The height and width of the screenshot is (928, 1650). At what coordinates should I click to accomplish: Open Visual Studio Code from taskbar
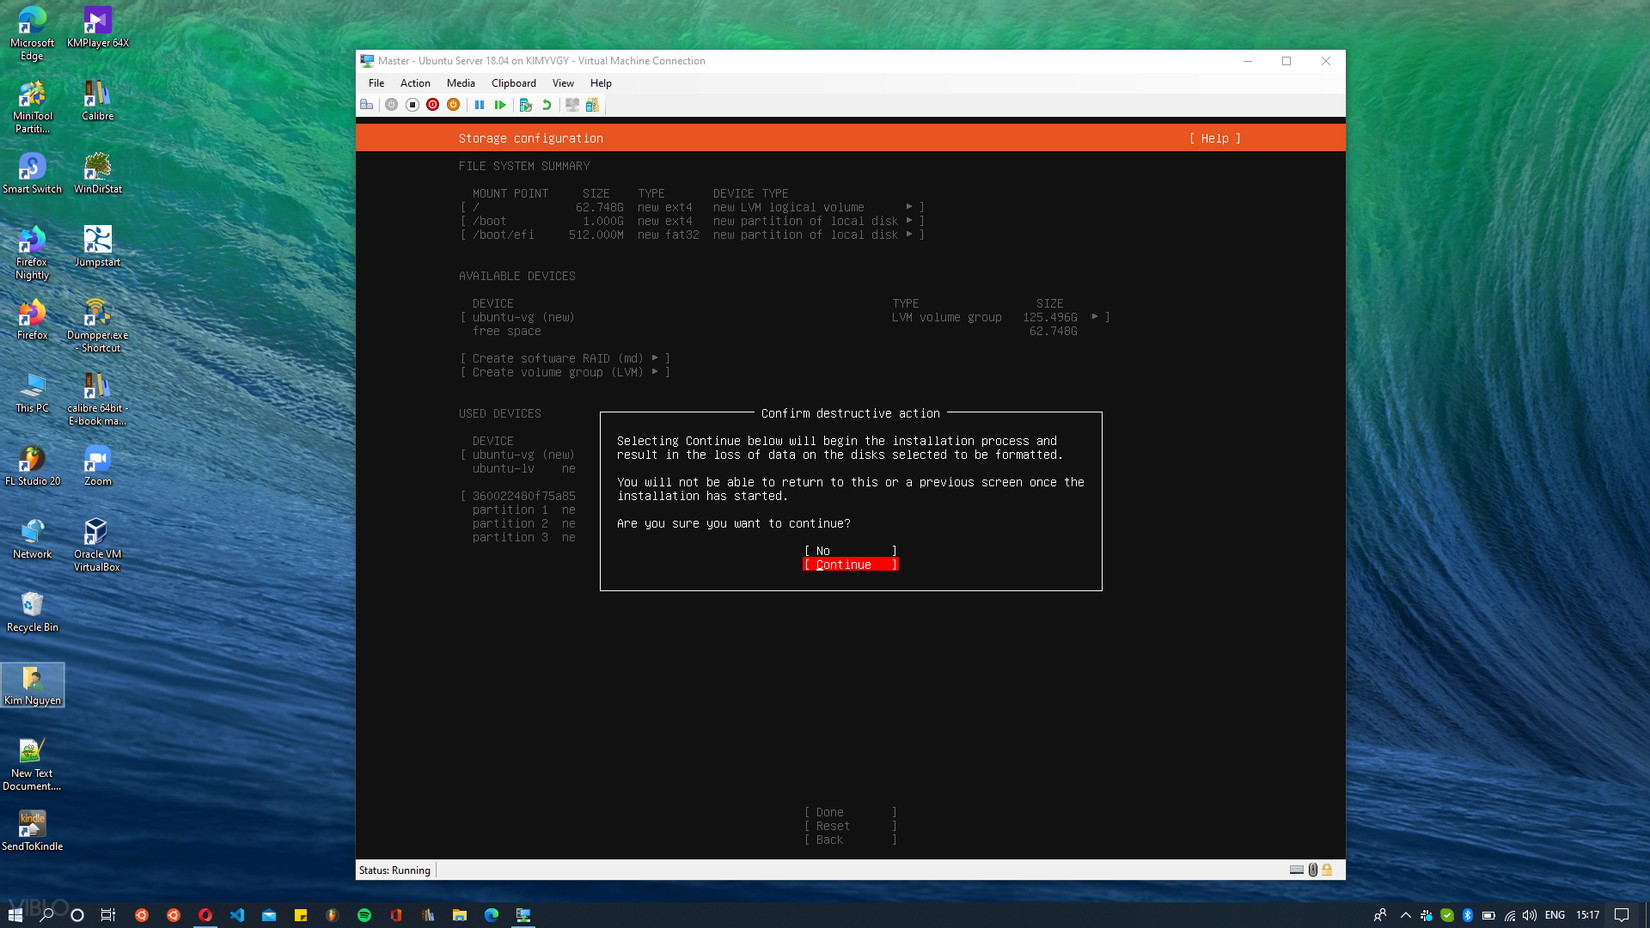point(237,915)
